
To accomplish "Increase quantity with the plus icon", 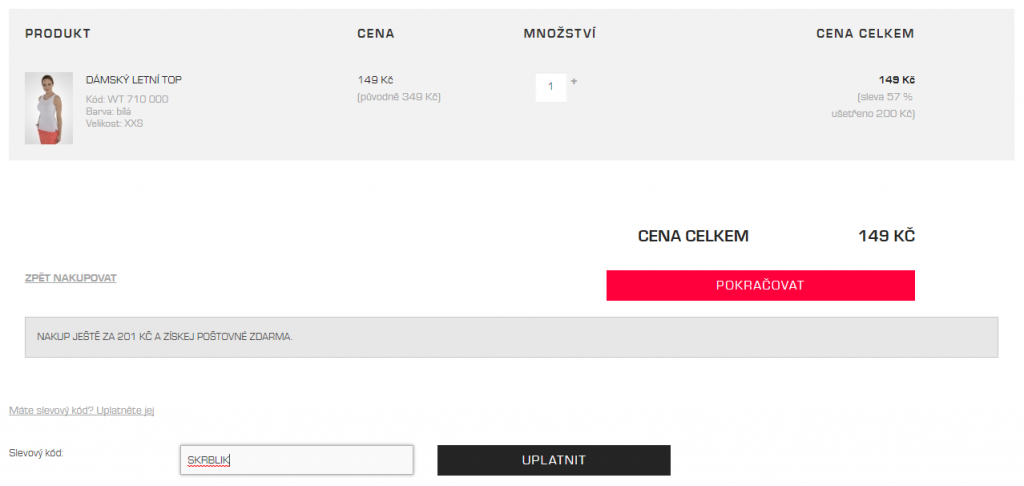I will pyautogui.click(x=574, y=82).
